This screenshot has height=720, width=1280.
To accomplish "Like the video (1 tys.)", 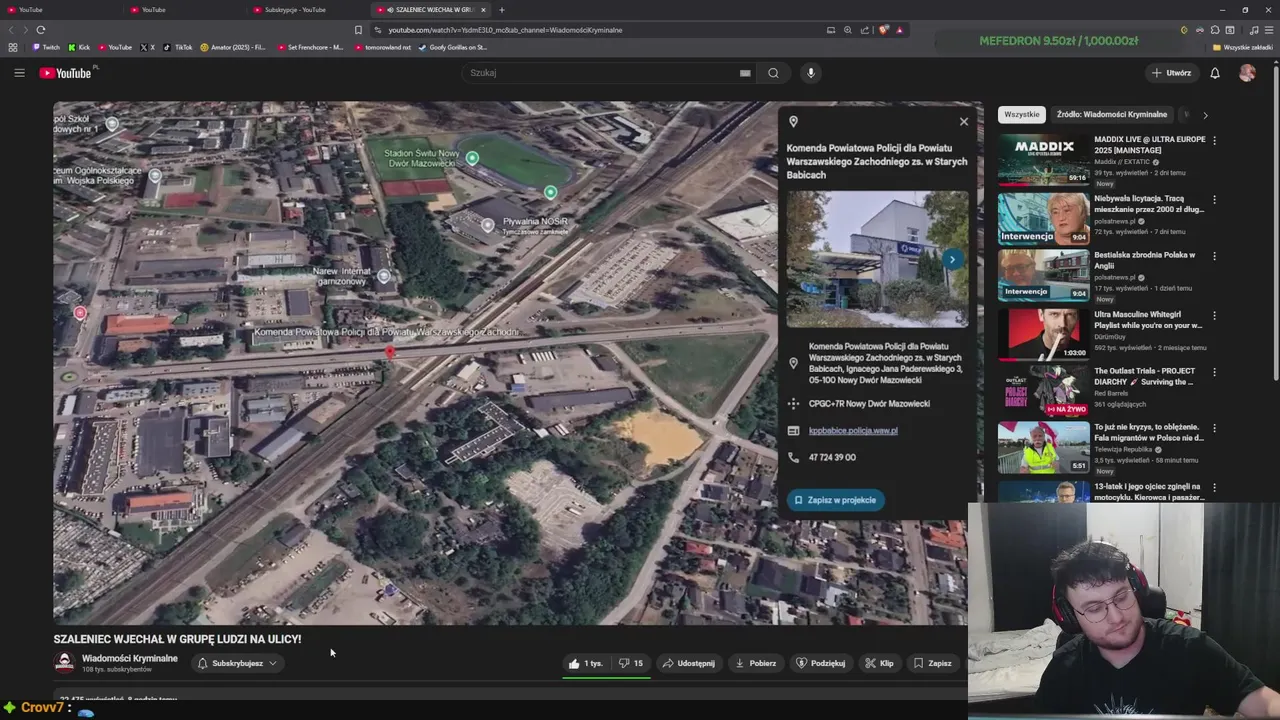I will [586, 663].
